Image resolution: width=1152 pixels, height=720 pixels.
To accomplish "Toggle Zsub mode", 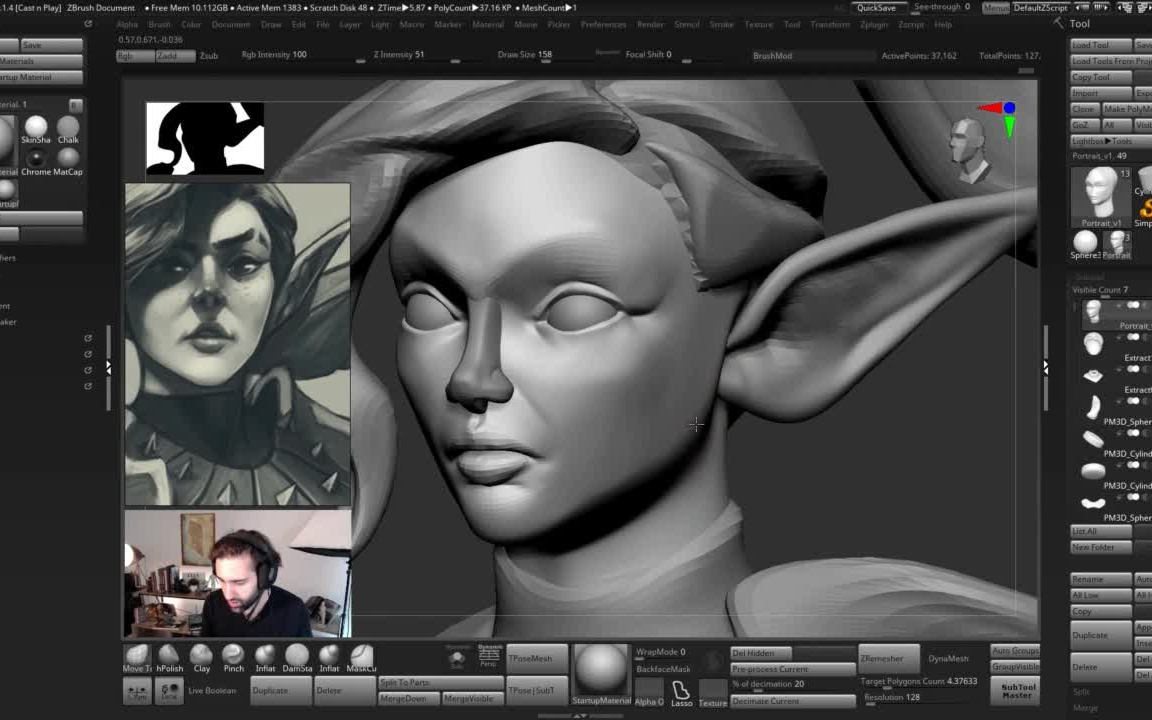I will [209, 56].
